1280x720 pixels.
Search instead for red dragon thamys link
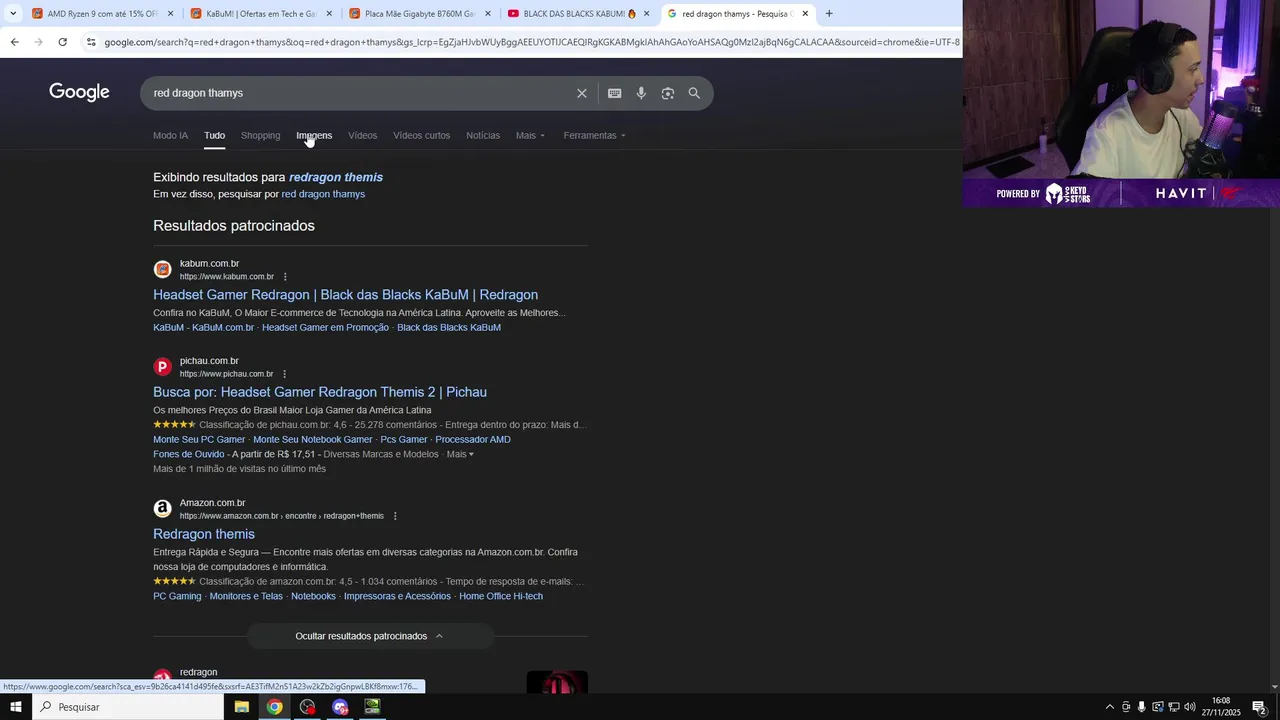(x=323, y=194)
